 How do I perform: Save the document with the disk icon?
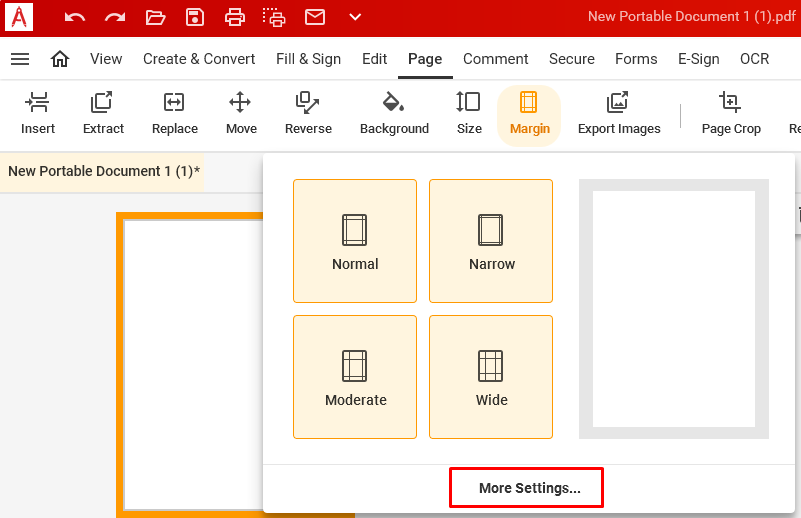tap(195, 17)
